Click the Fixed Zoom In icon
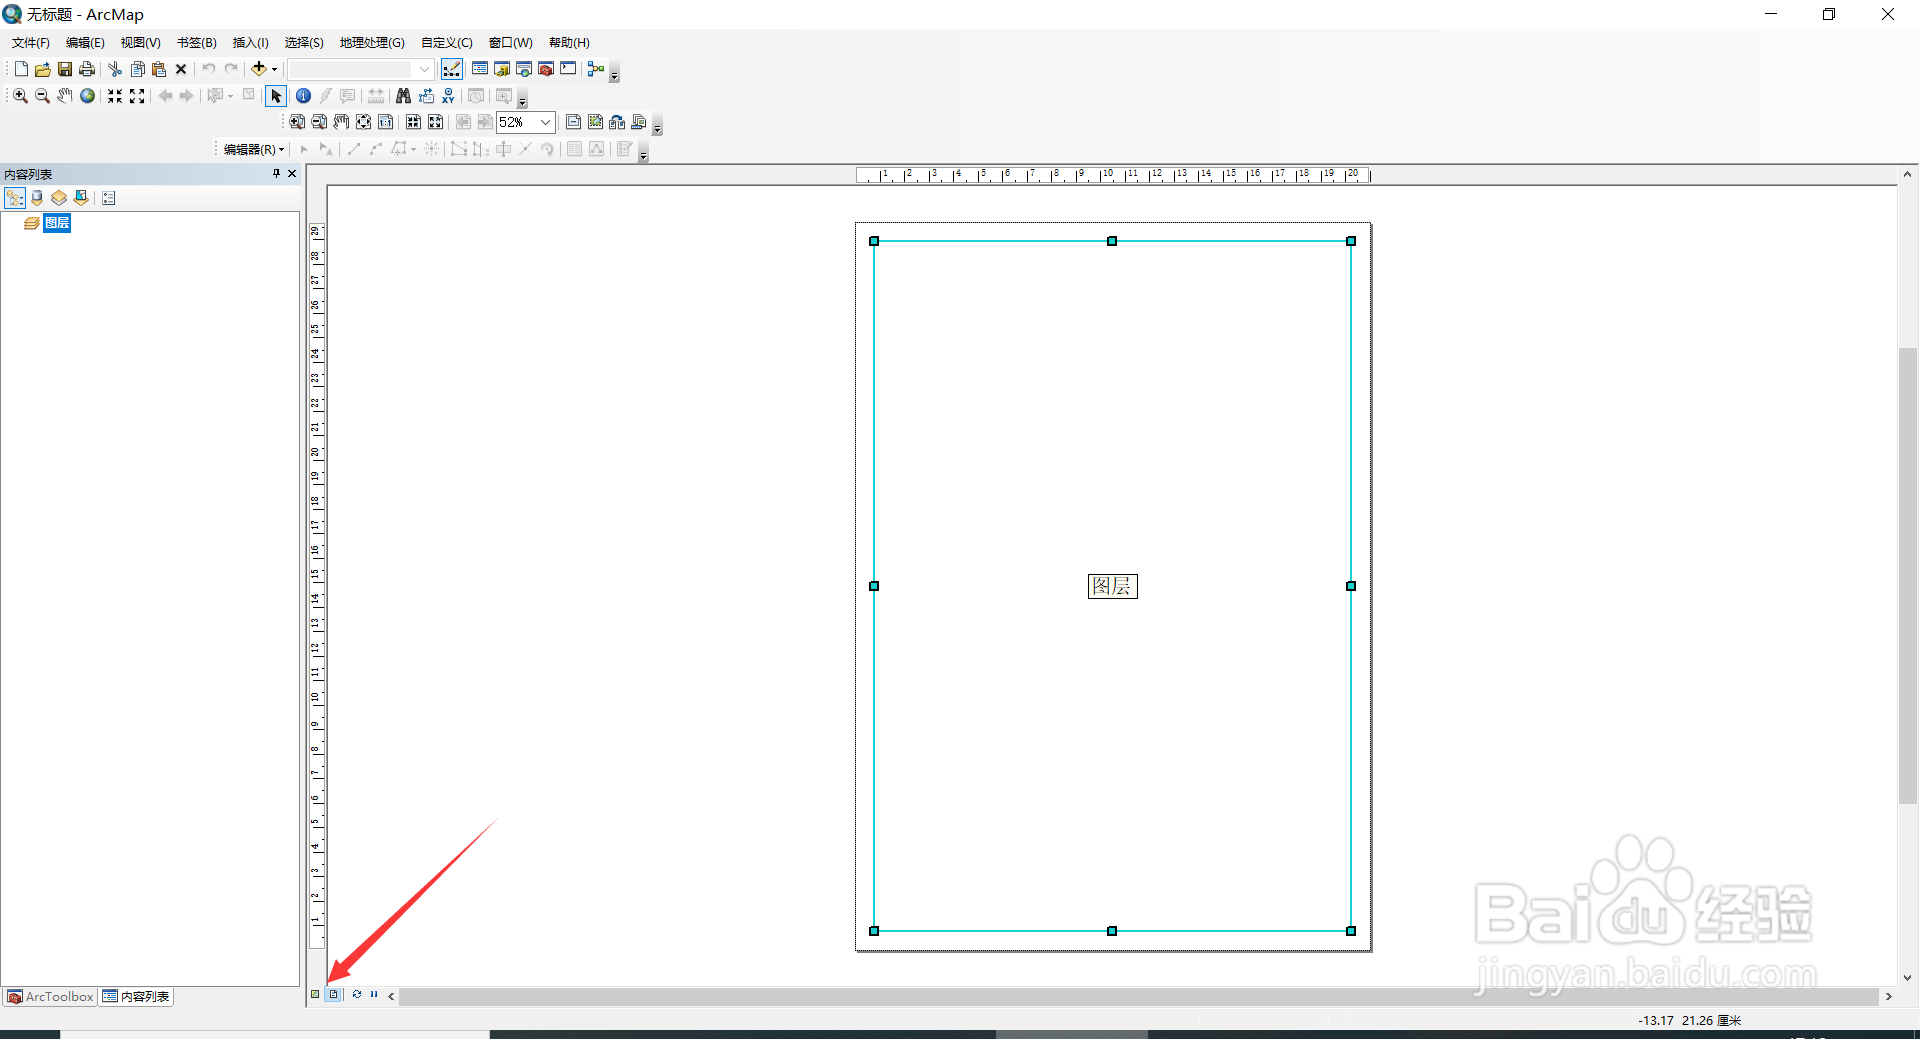The height and width of the screenshot is (1039, 1920). point(115,96)
